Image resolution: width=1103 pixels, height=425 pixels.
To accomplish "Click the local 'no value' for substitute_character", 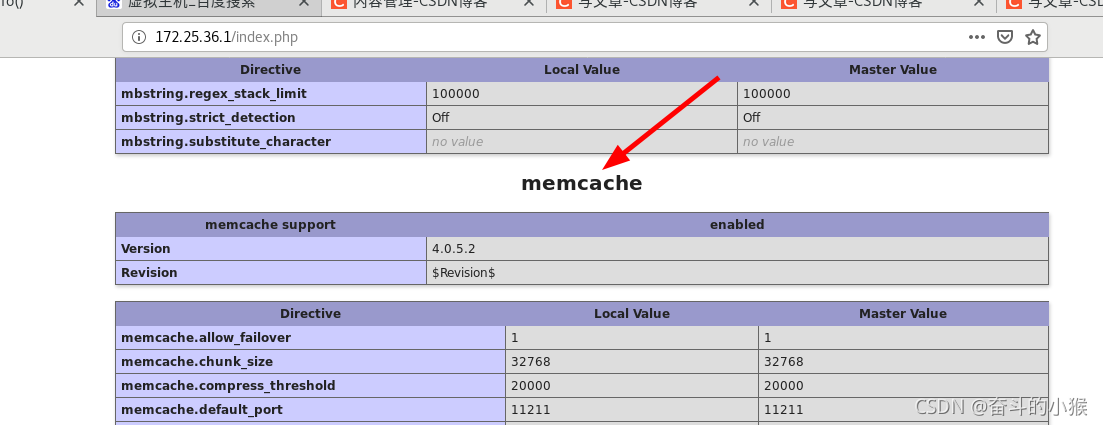I will (458, 141).
